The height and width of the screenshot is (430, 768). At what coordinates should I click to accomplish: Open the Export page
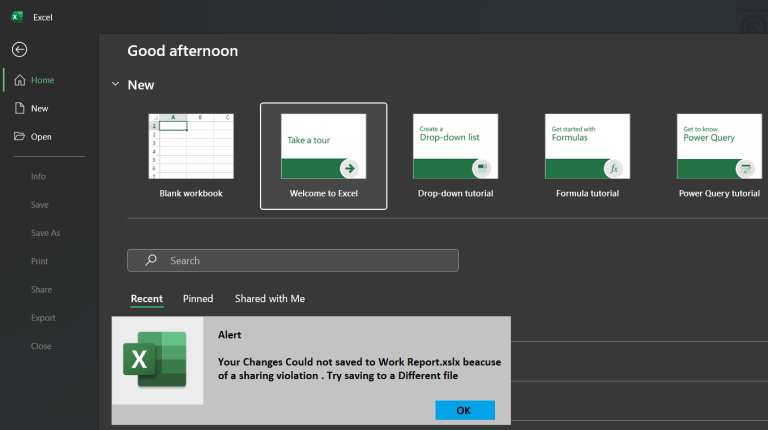[43, 318]
